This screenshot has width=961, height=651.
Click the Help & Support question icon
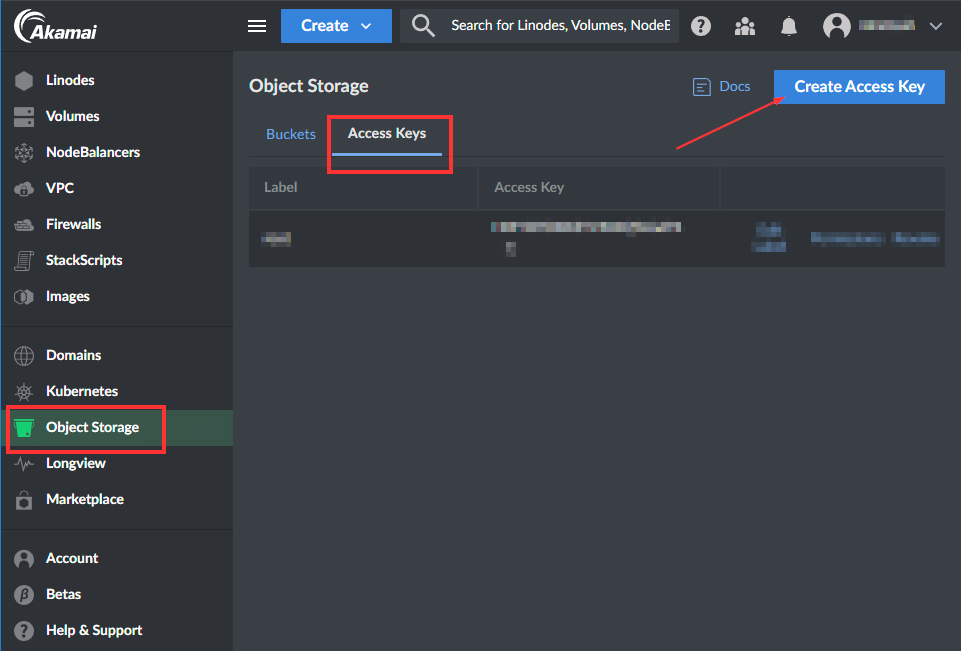coord(24,631)
